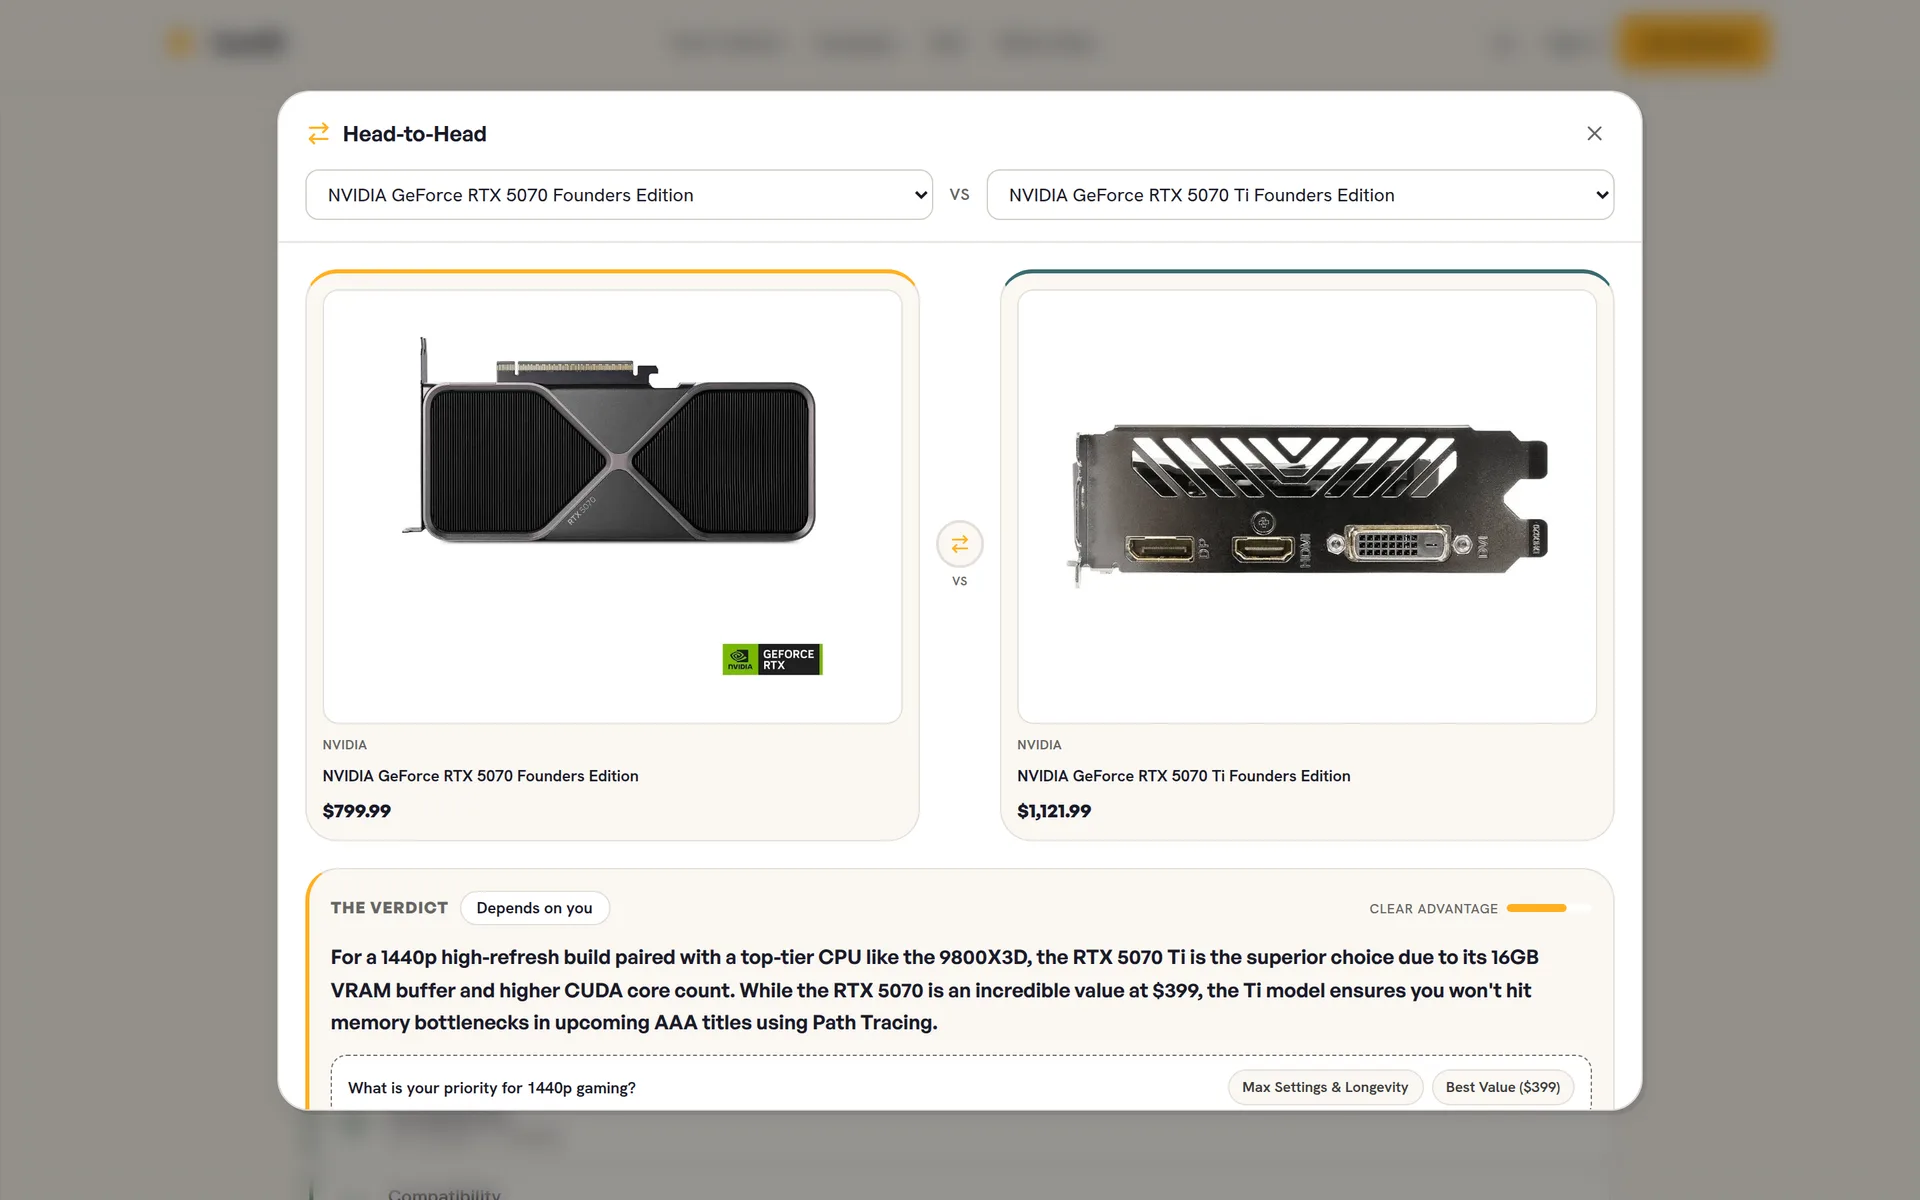Click the priority question for 1440p gaming
Screen dimensions: 1920x1200
point(492,1088)
